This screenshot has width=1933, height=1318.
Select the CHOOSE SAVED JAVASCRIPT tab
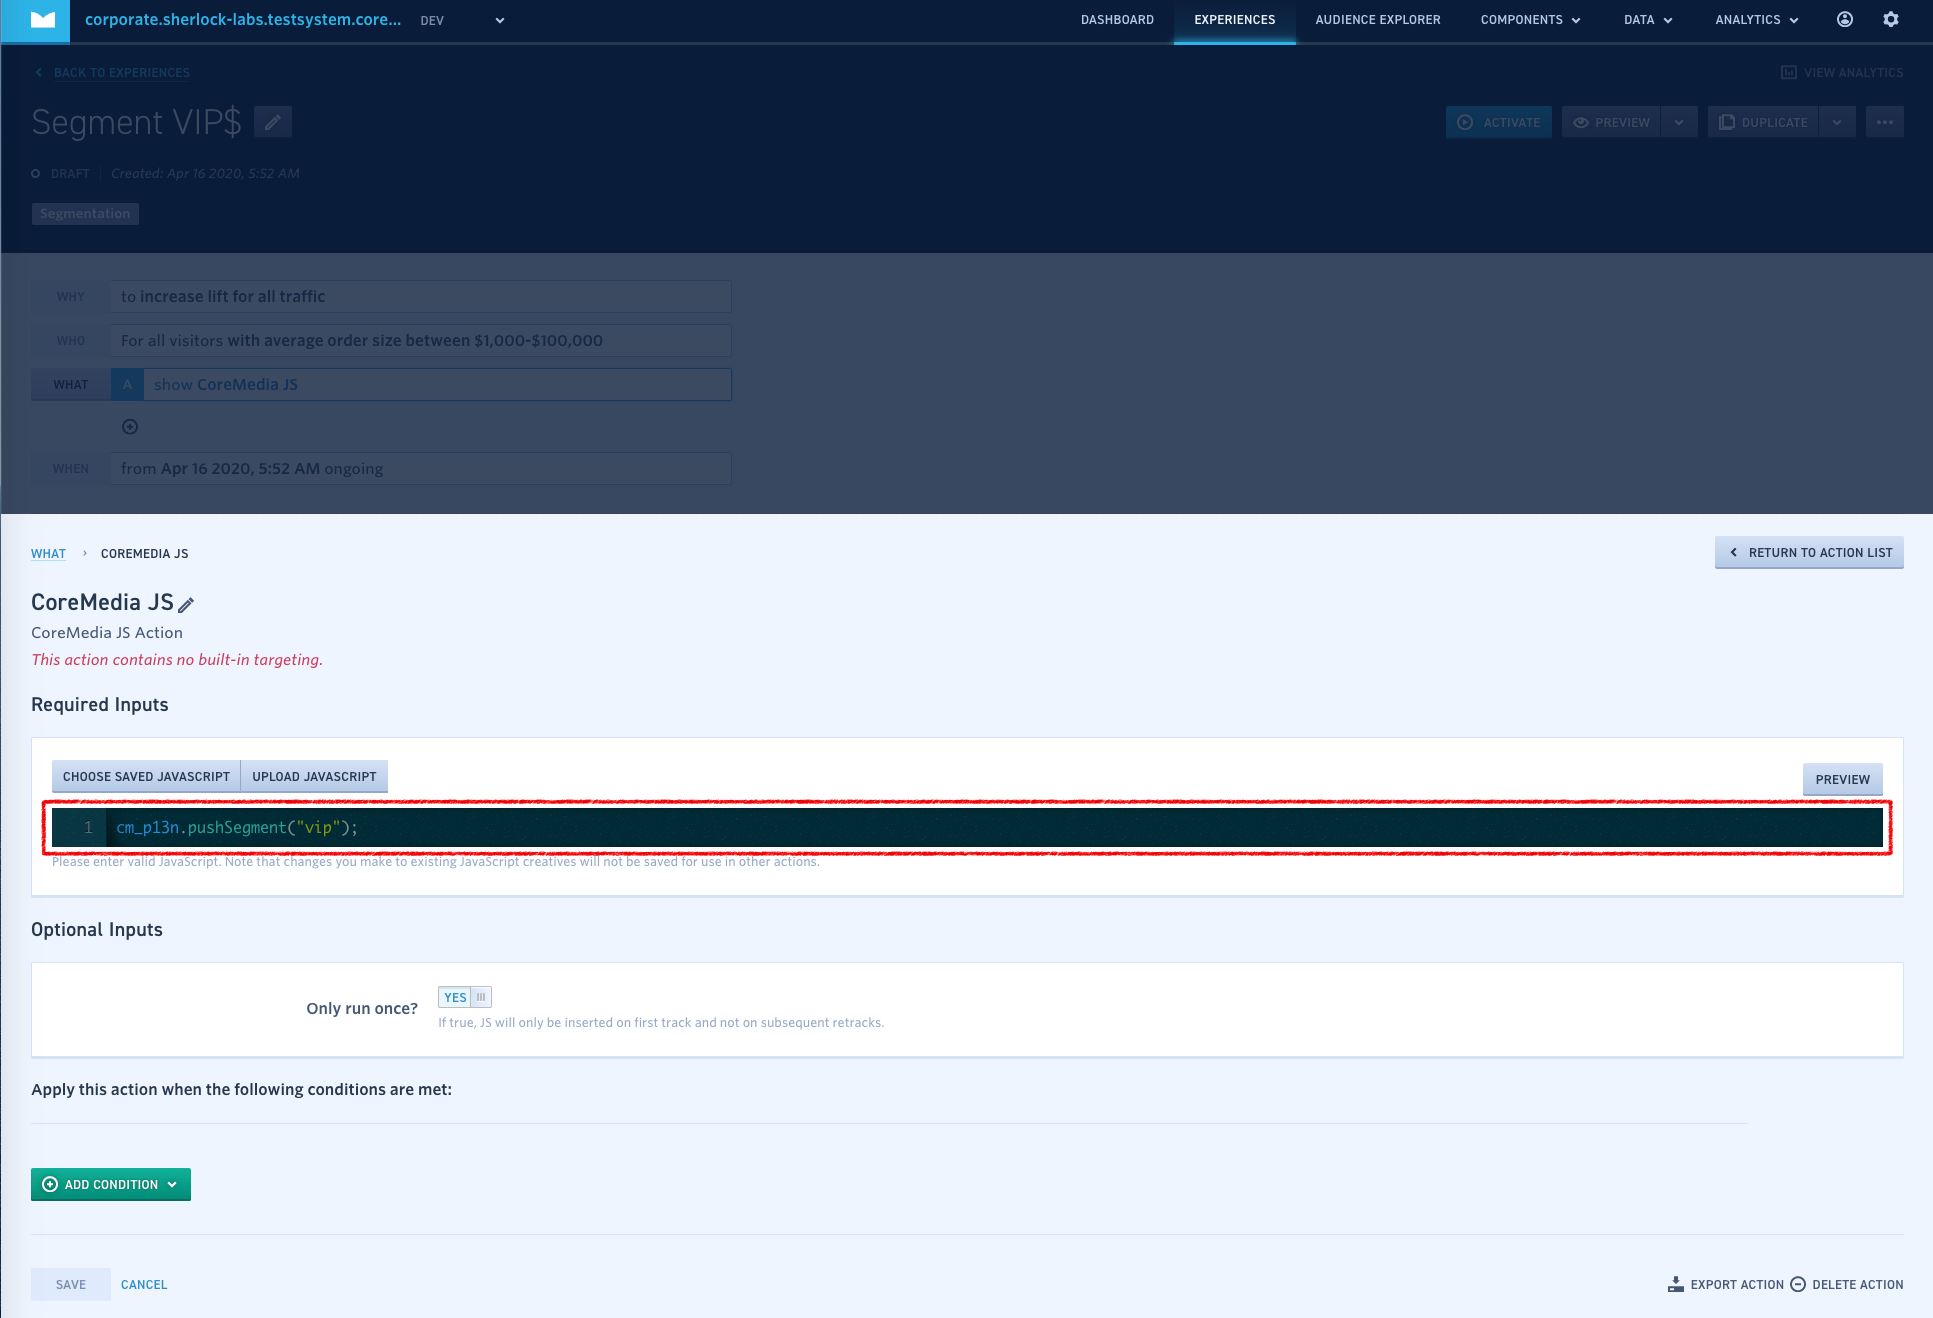pos(144,776)
